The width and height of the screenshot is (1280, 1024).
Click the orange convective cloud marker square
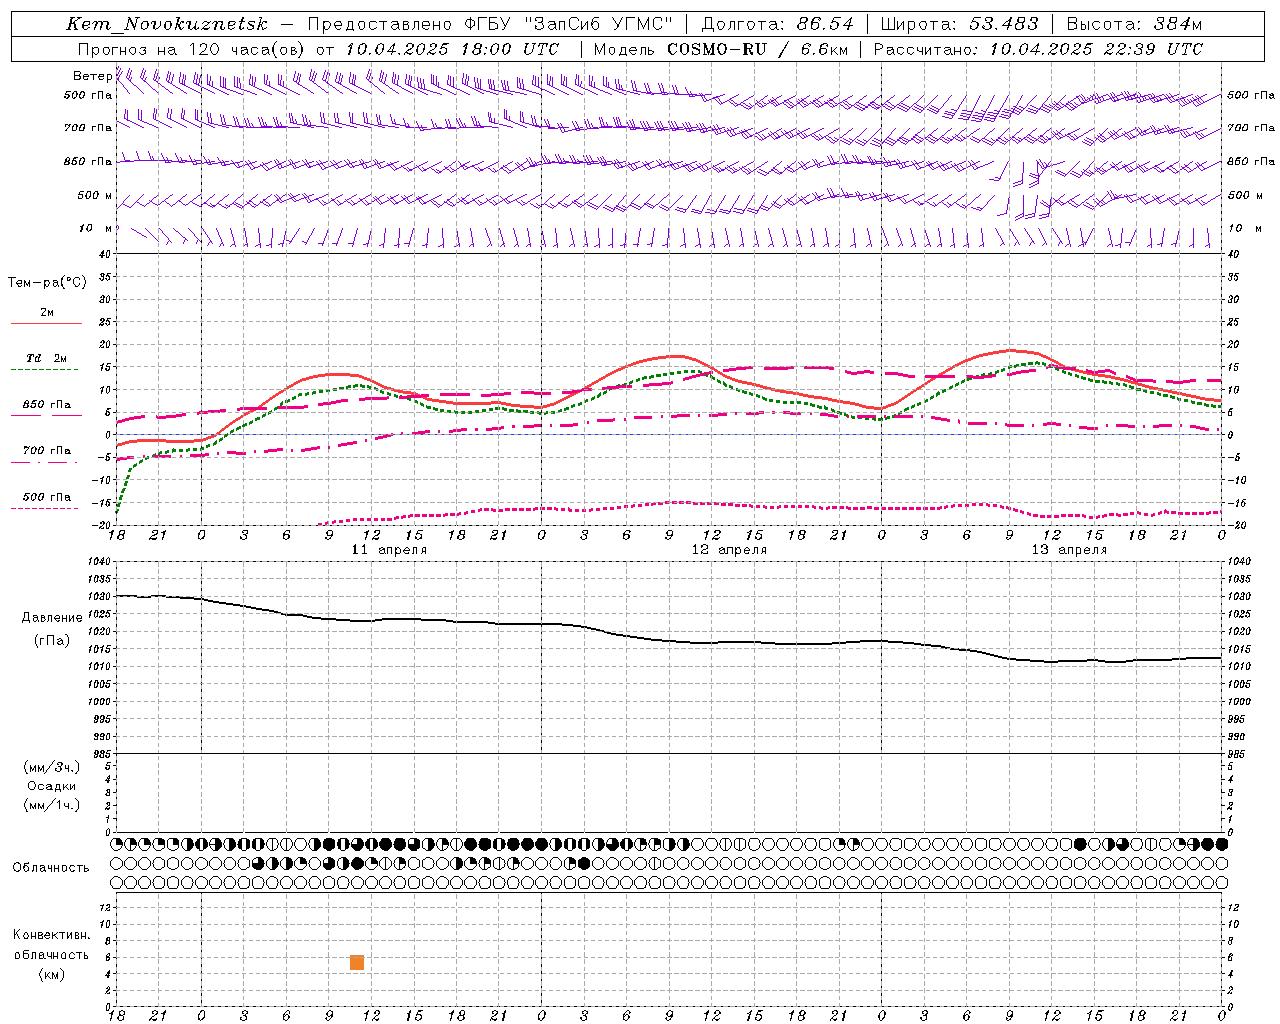pos(357,962)
